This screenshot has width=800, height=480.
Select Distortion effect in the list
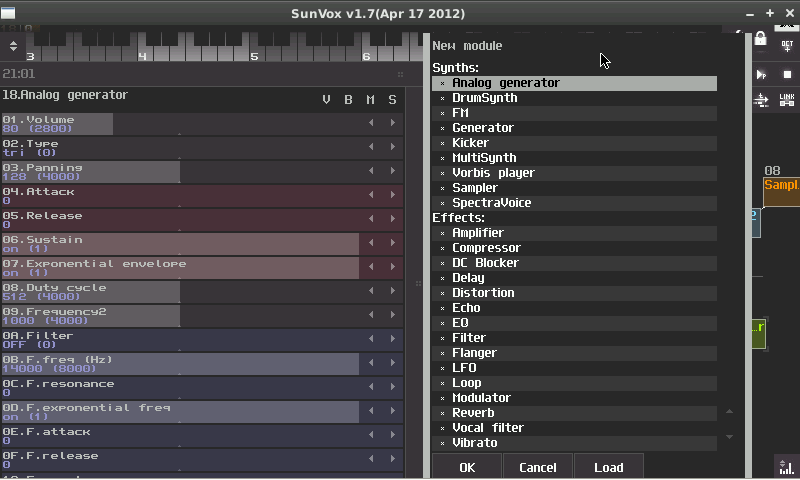pos(574,293)
